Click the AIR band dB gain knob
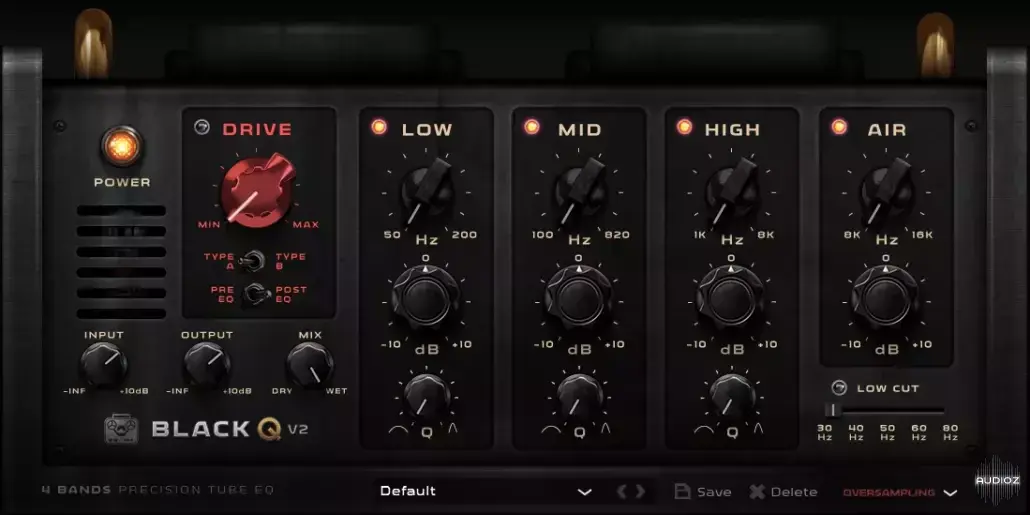Screen dimensions: 1030x515 (x=885, y=299)
